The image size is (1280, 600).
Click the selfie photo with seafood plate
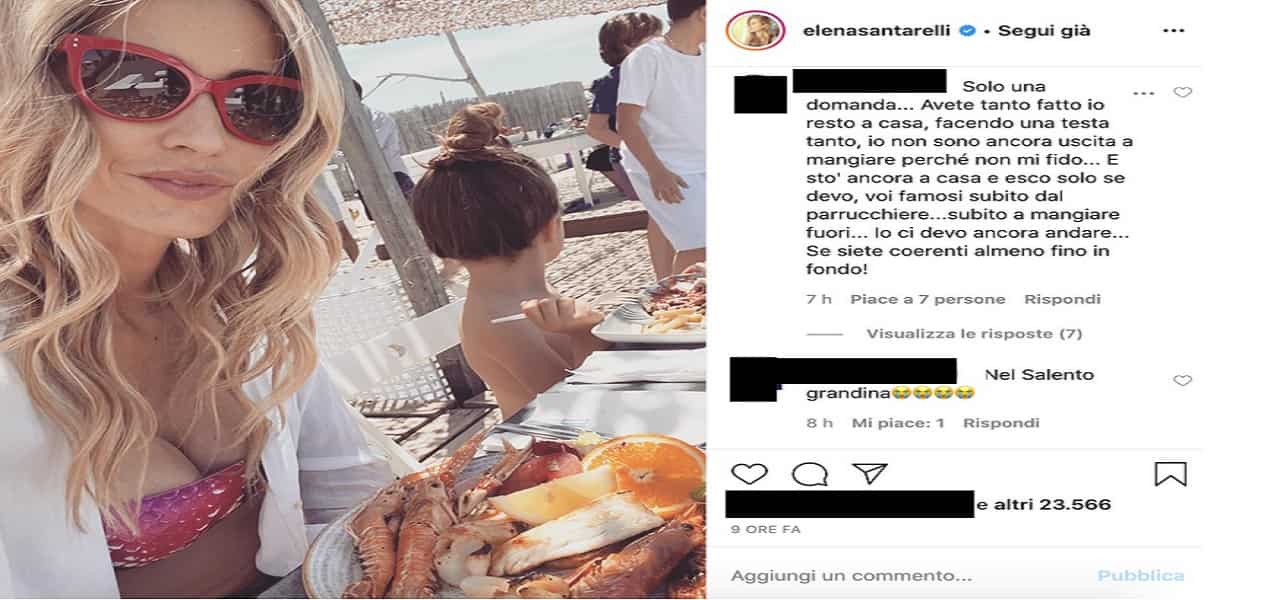[x=353, y=300]
